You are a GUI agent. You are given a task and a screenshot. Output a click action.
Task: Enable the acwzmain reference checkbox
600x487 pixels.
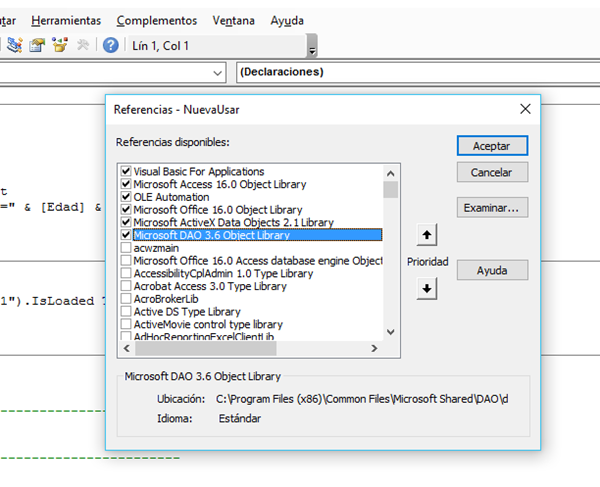coord(125,248)
